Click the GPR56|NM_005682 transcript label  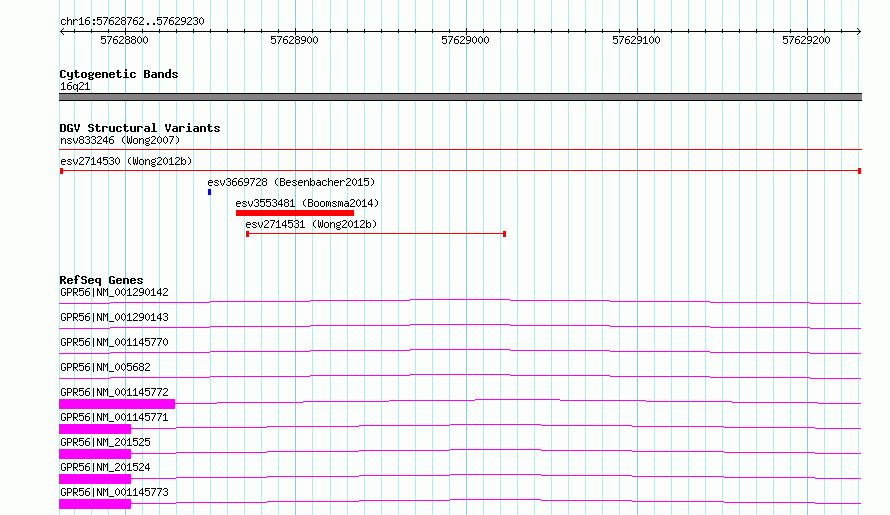coord(107,367)
